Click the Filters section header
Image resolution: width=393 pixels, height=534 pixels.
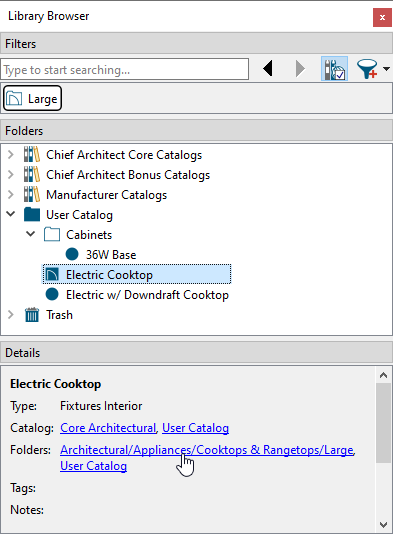click(x=196, y=44)
